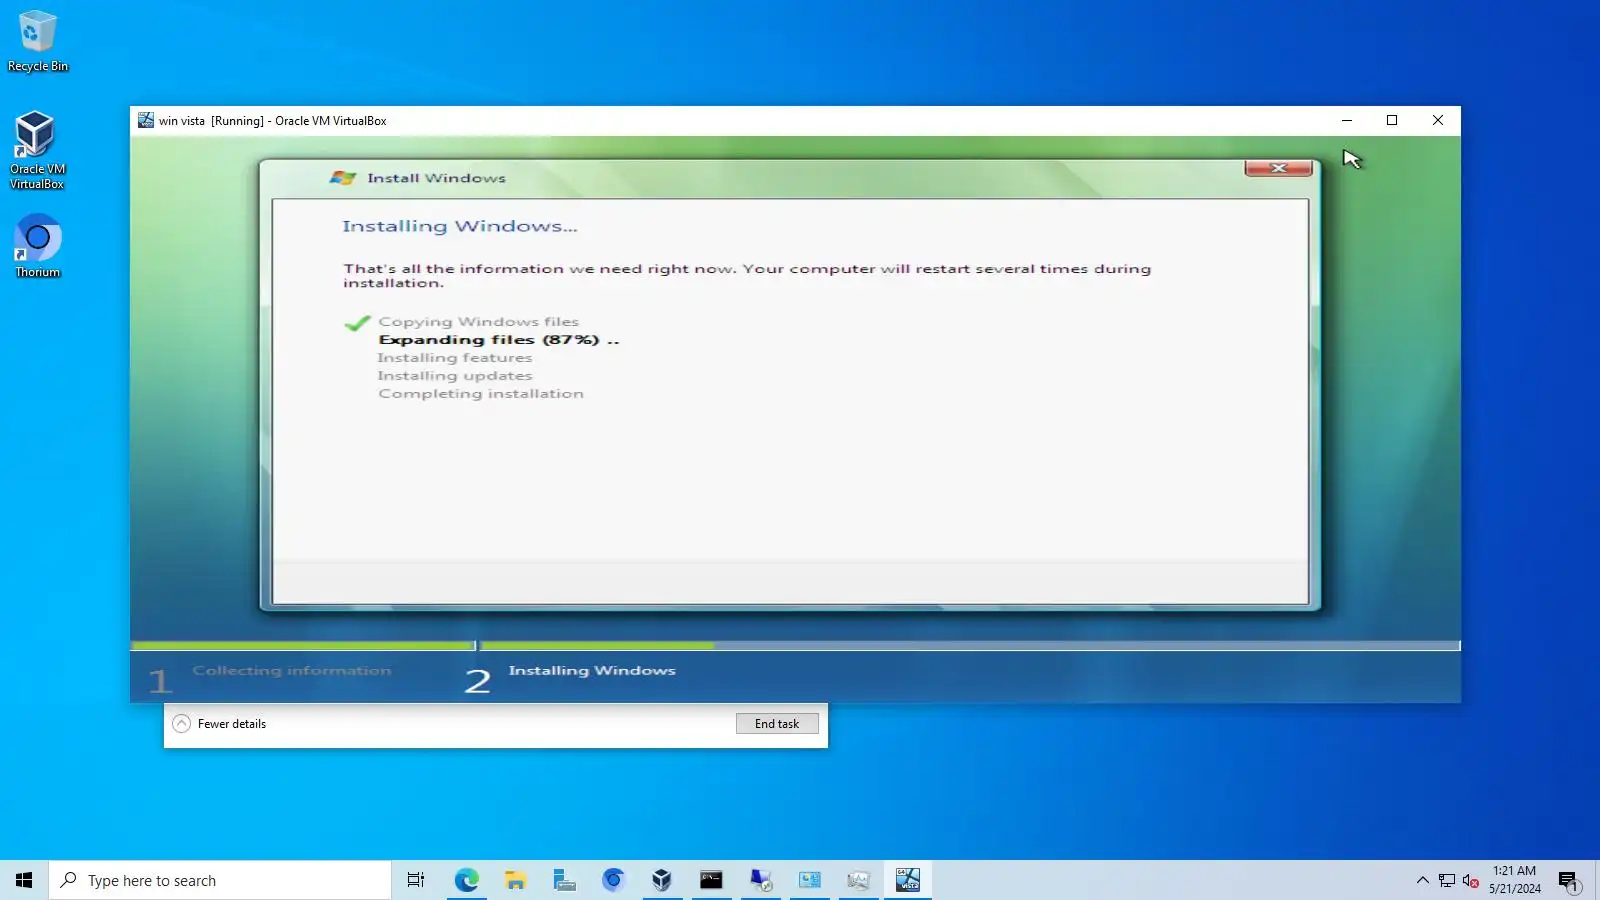Show hidden system tray icons
This screenshot has width=1600, height=900.
click(x=1422, y=880)
